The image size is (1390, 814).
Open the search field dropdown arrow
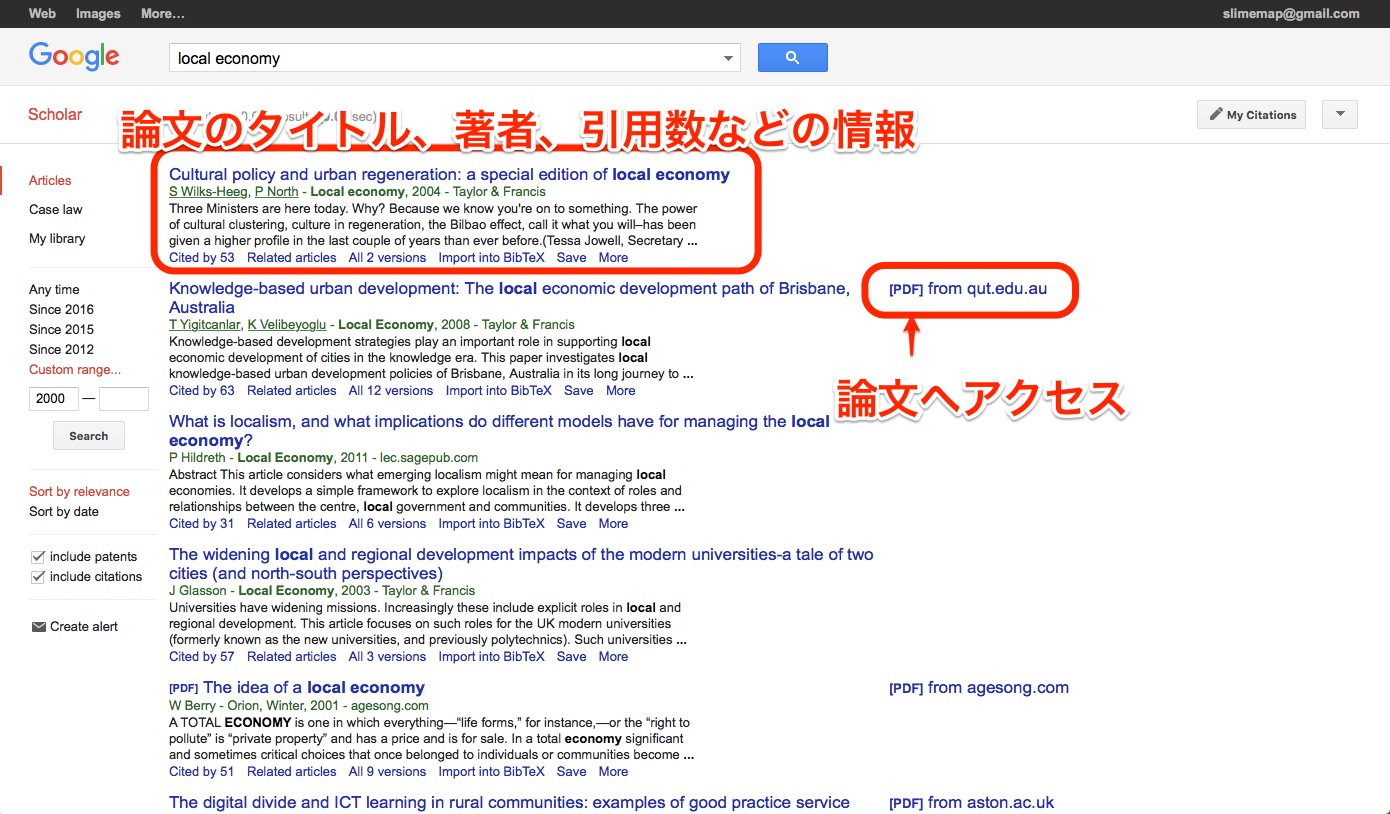727,57
